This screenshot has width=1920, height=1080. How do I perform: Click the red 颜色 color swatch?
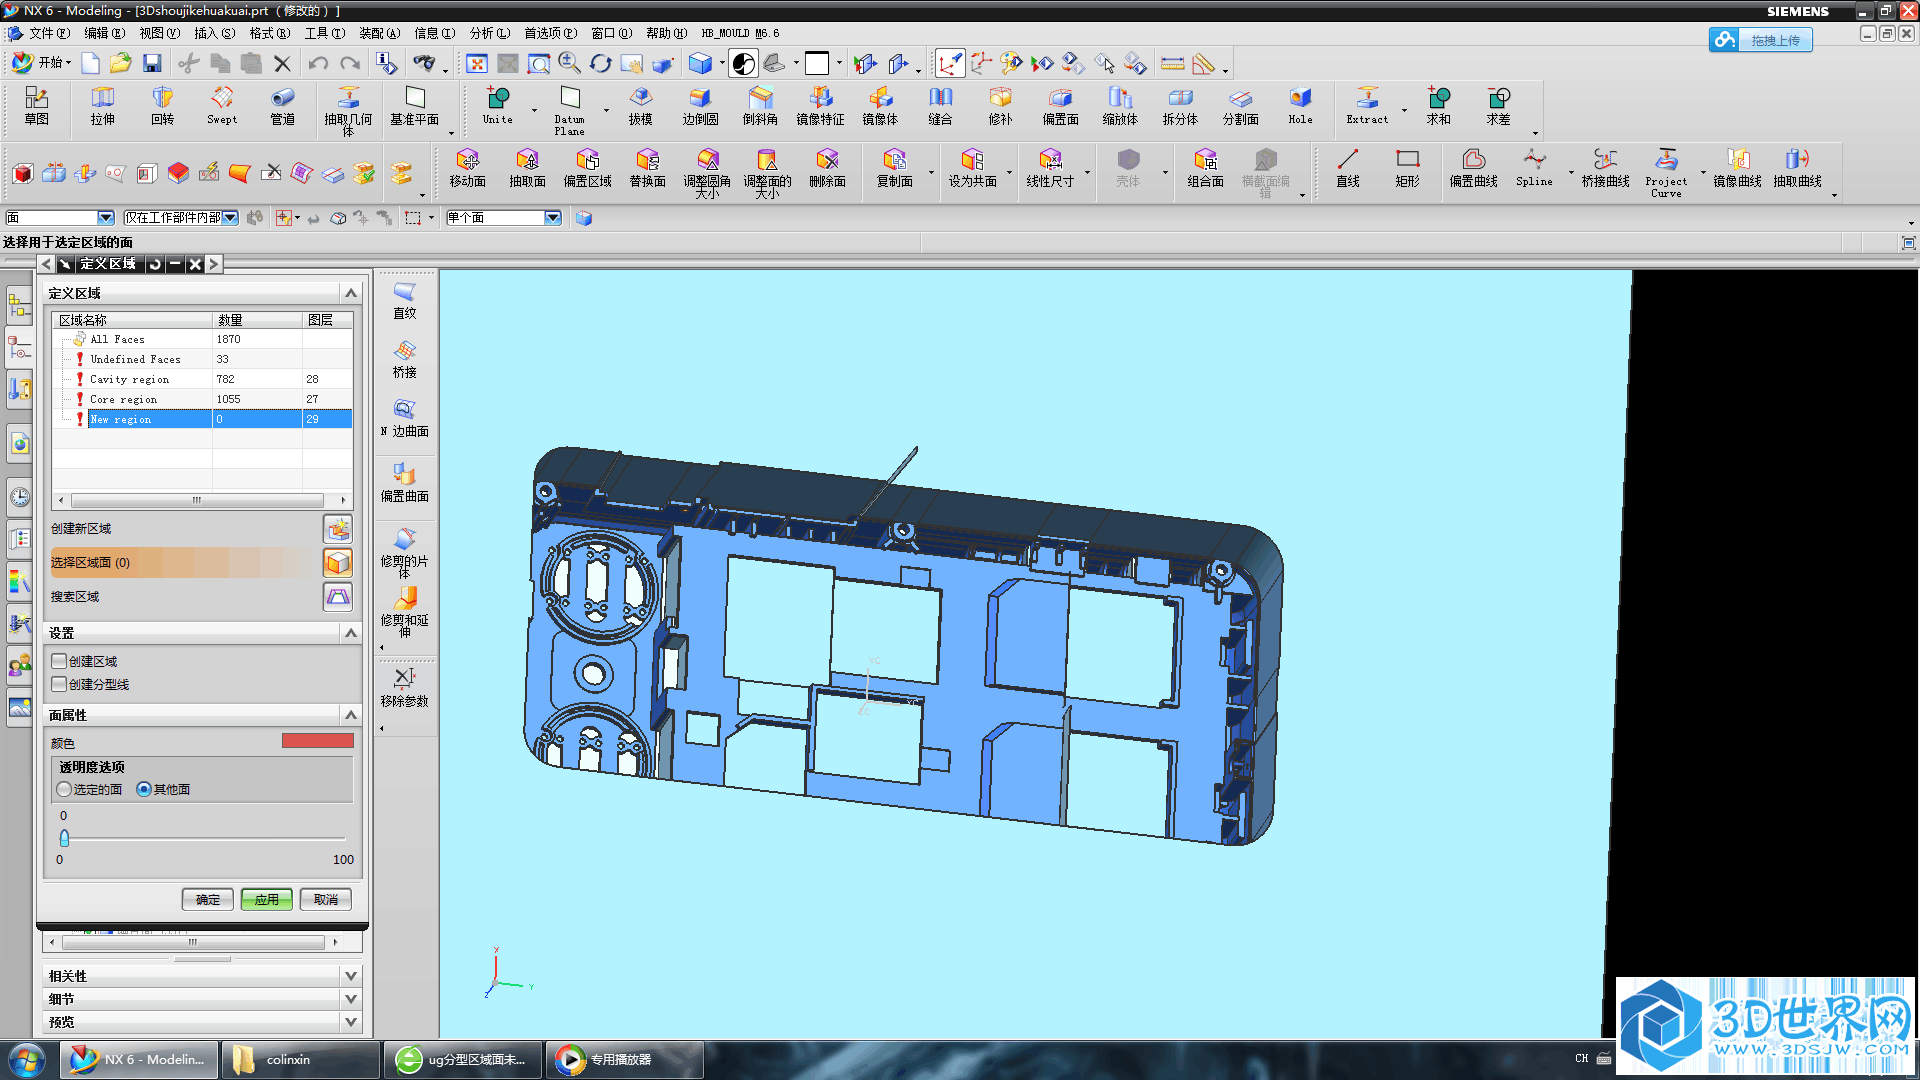(318, 741)
